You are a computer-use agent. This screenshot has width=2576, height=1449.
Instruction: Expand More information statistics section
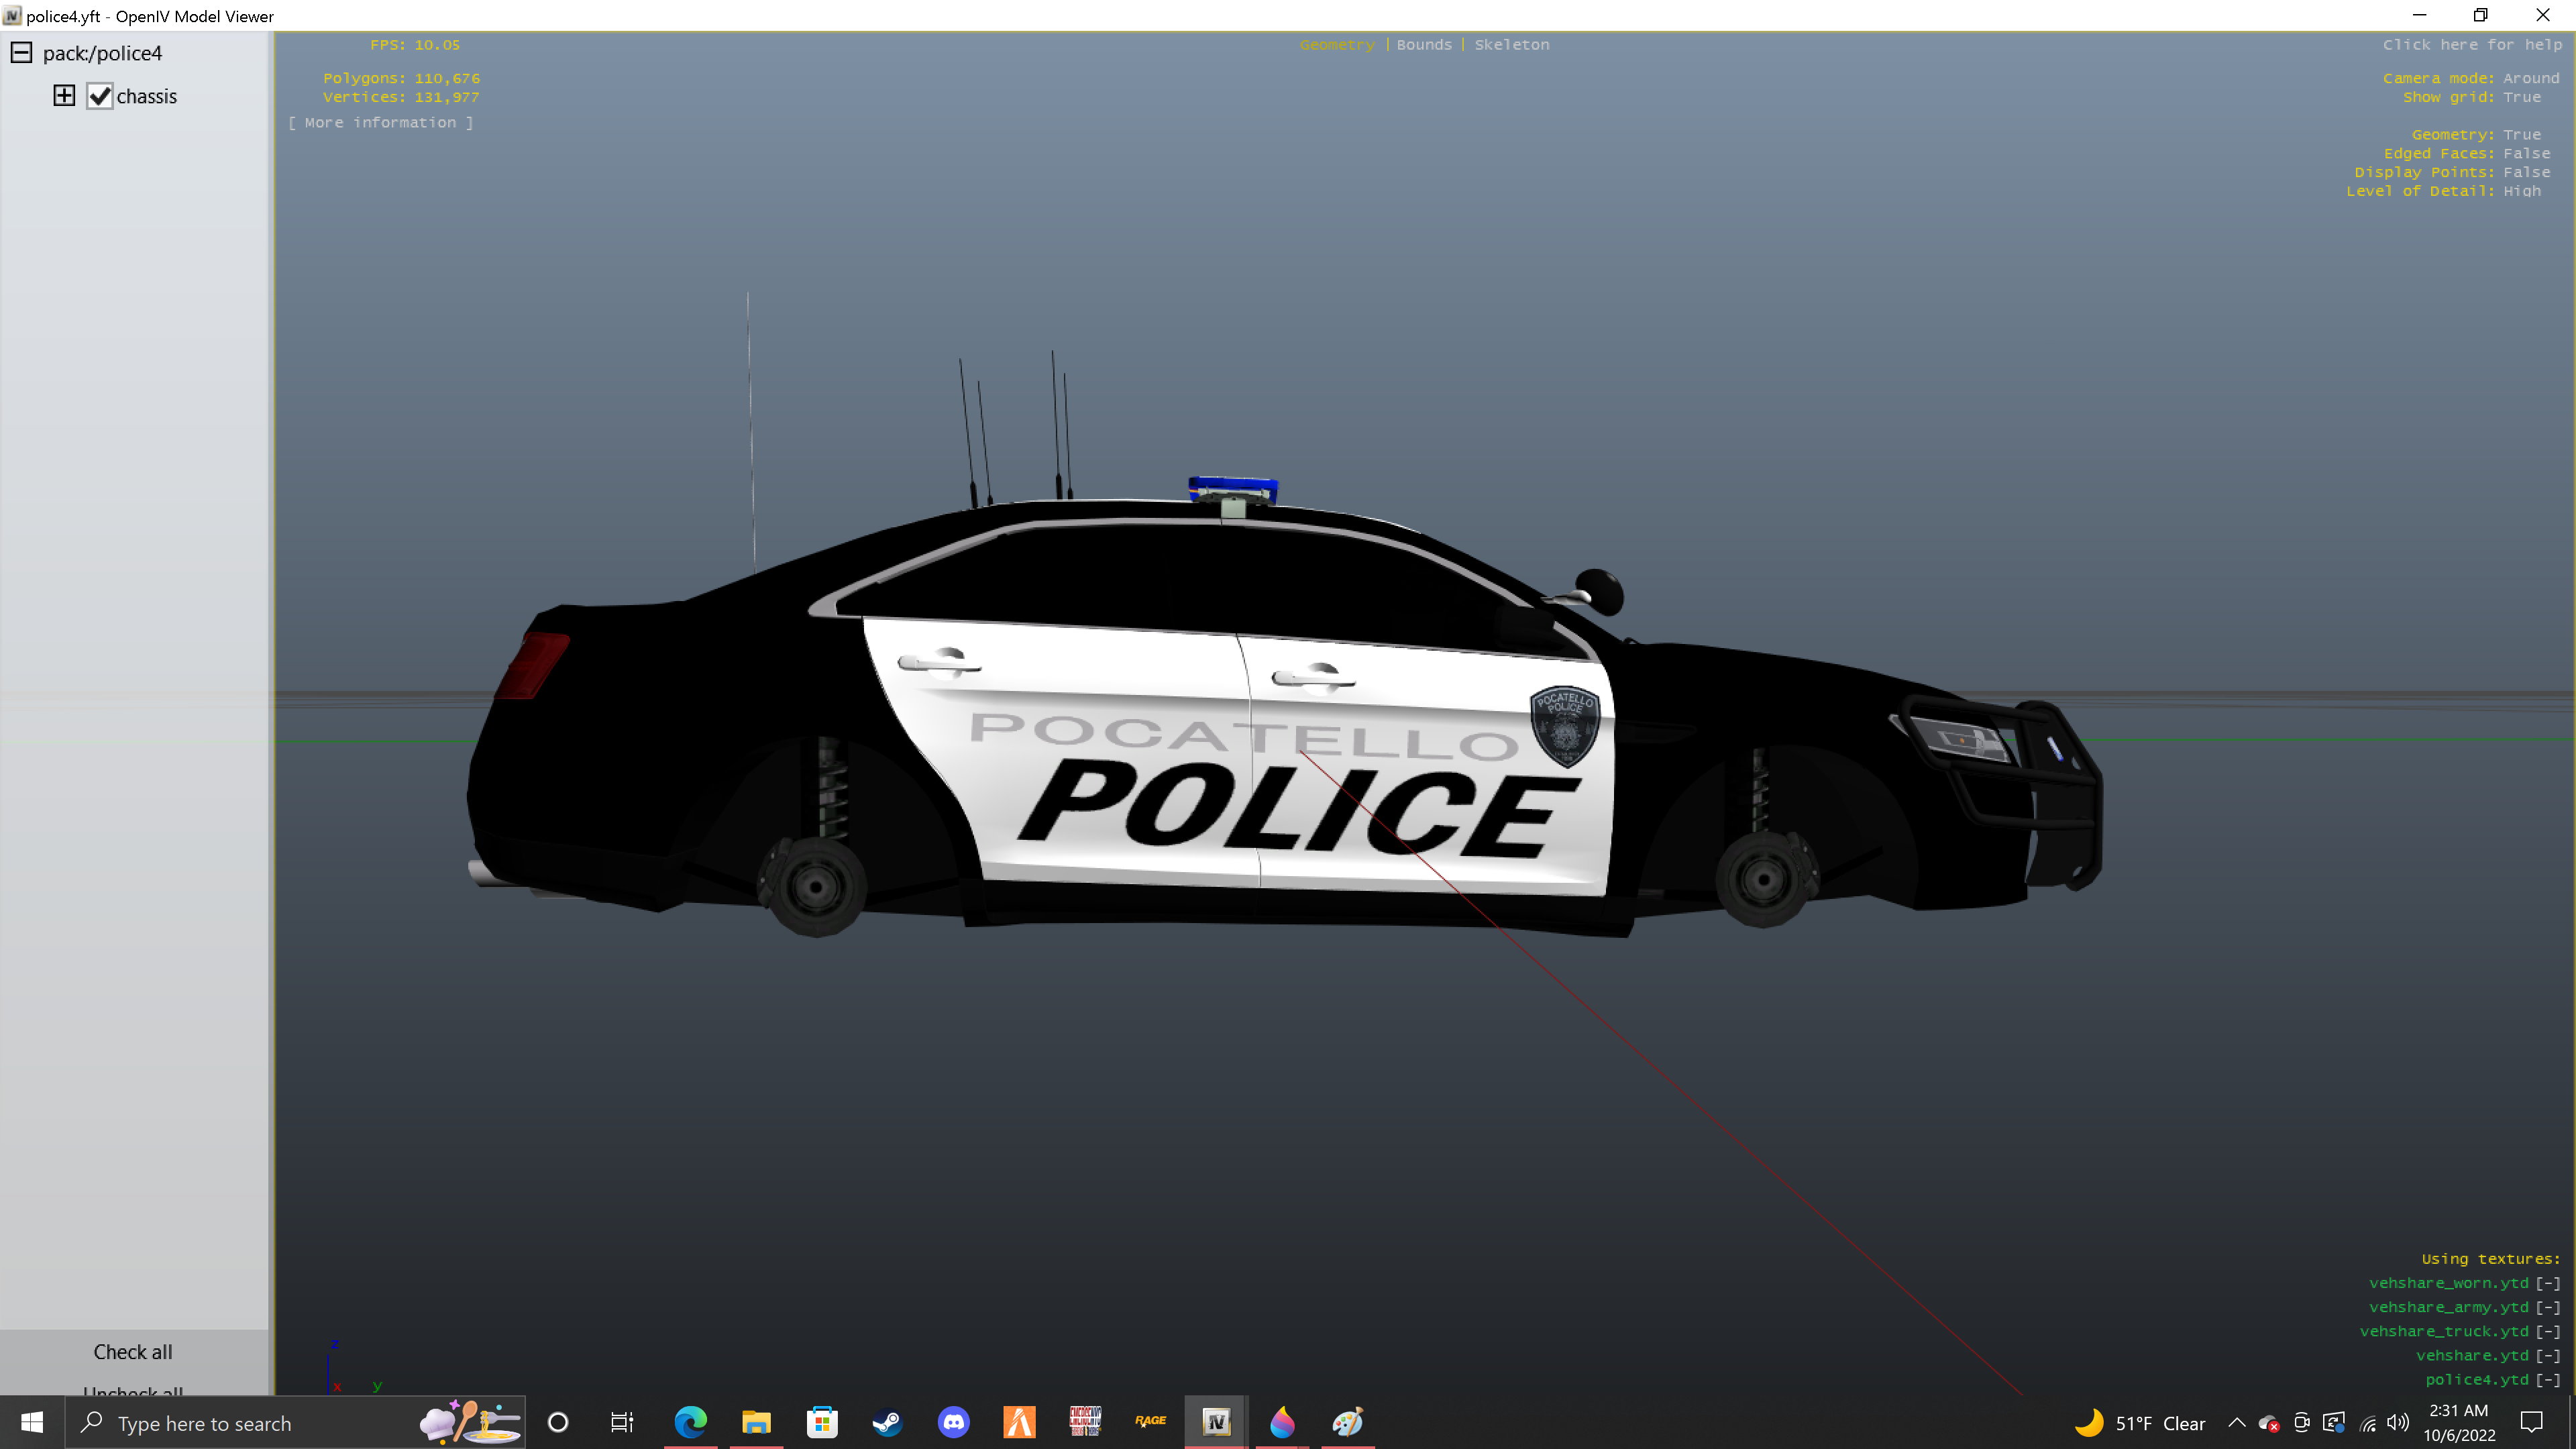coord(380,122)
